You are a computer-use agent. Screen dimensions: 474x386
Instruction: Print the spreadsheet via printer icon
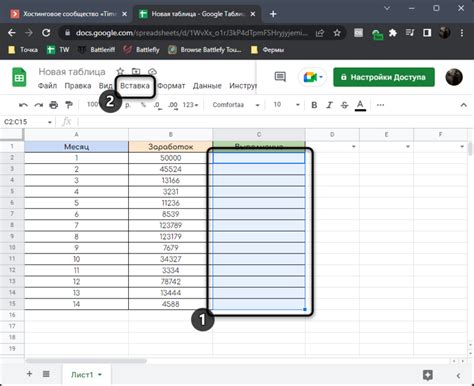click(x=54, y=105)
